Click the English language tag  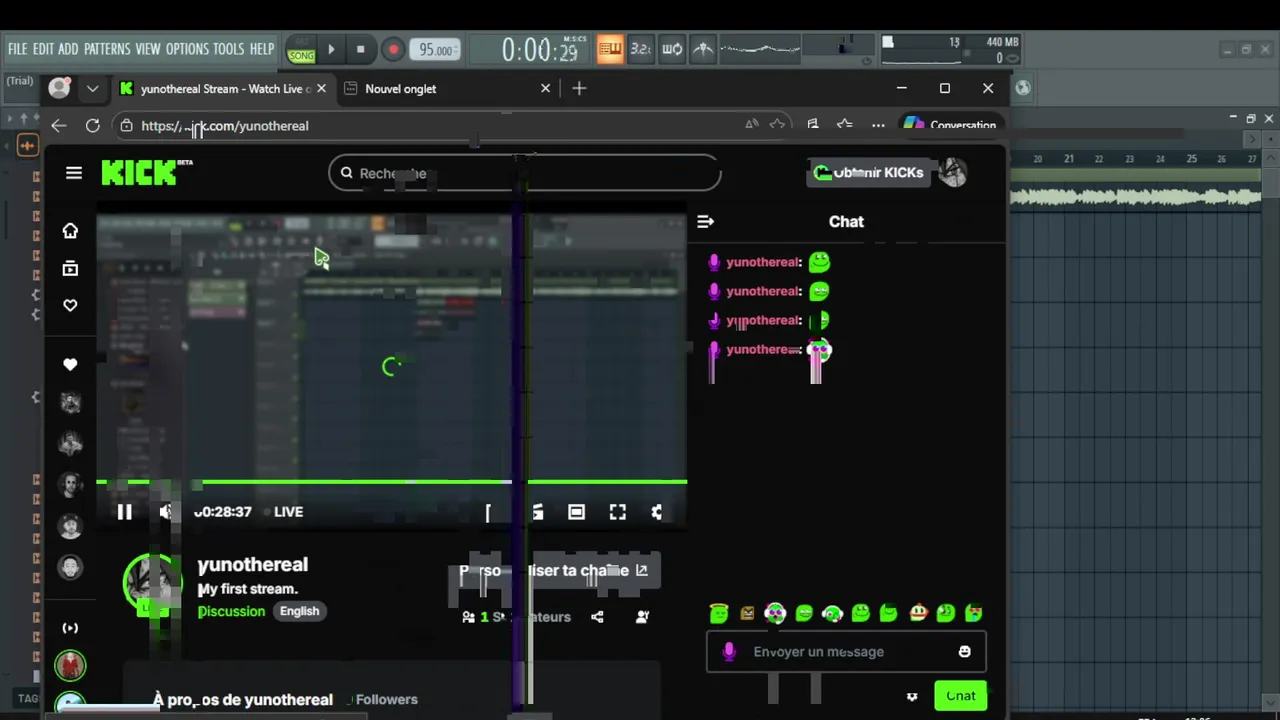(299, 611)
